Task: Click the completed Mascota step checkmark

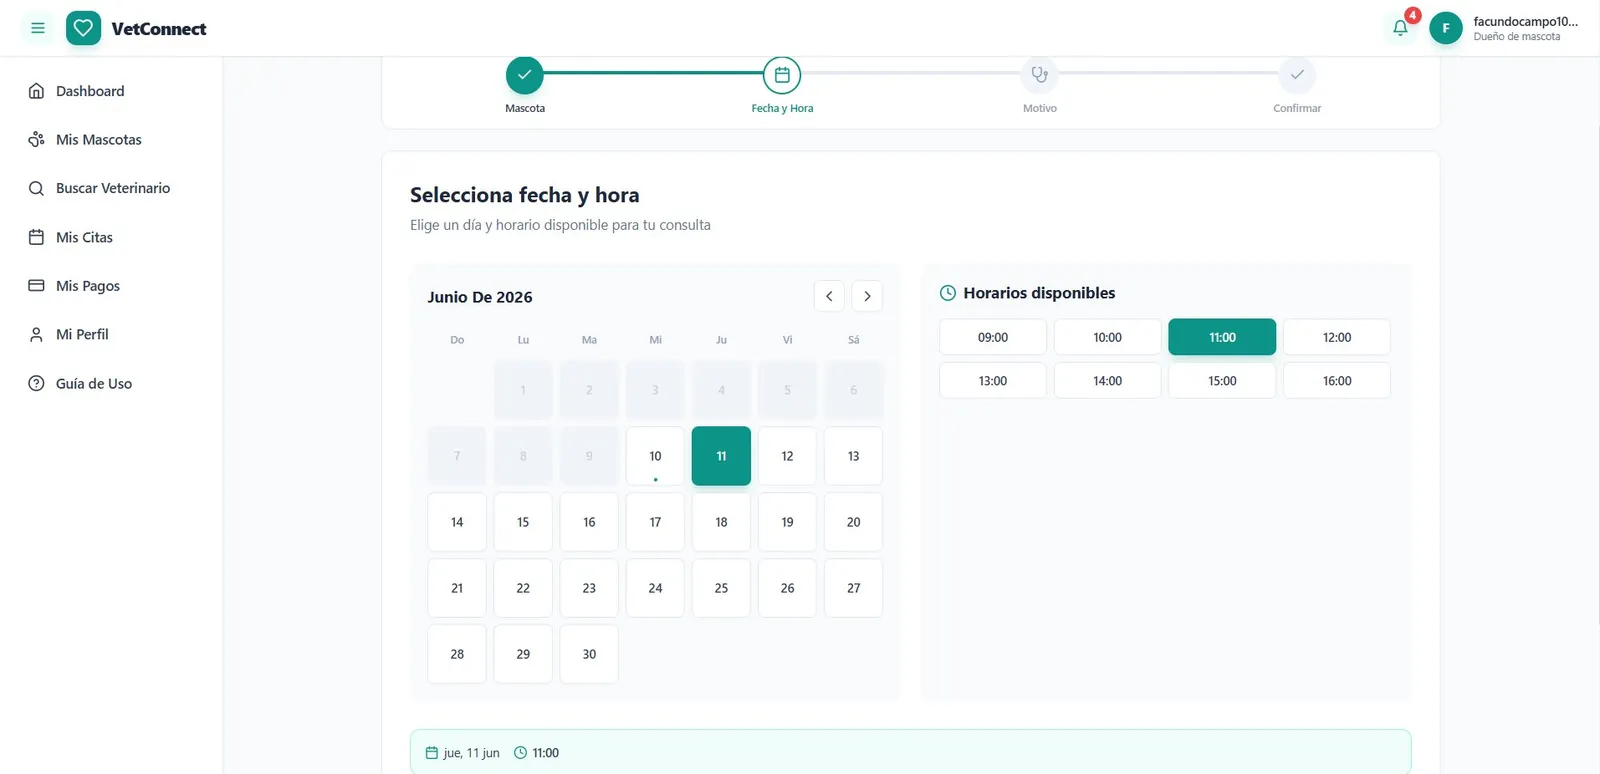Action: click(524, 75)
